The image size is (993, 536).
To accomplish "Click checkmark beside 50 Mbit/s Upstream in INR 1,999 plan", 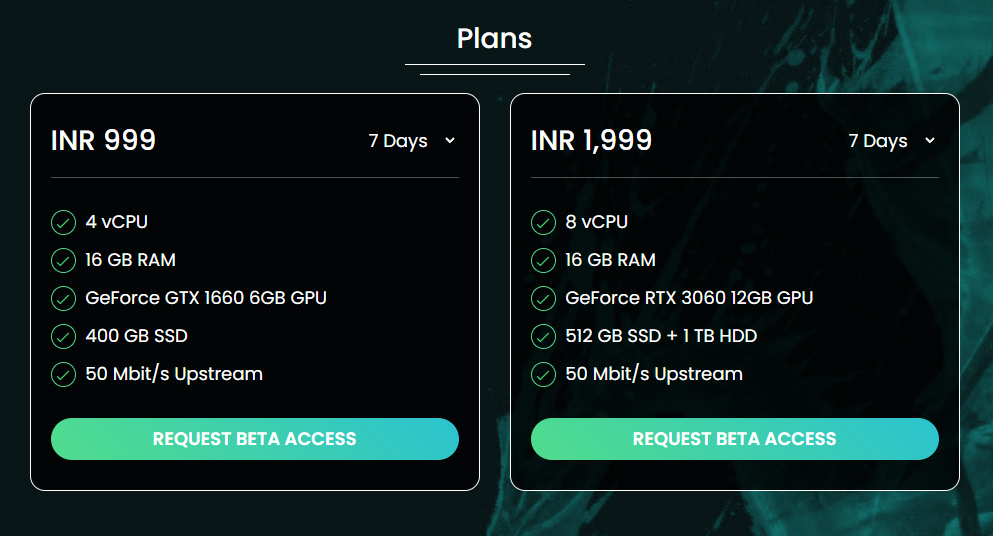I will pos(543,374).
